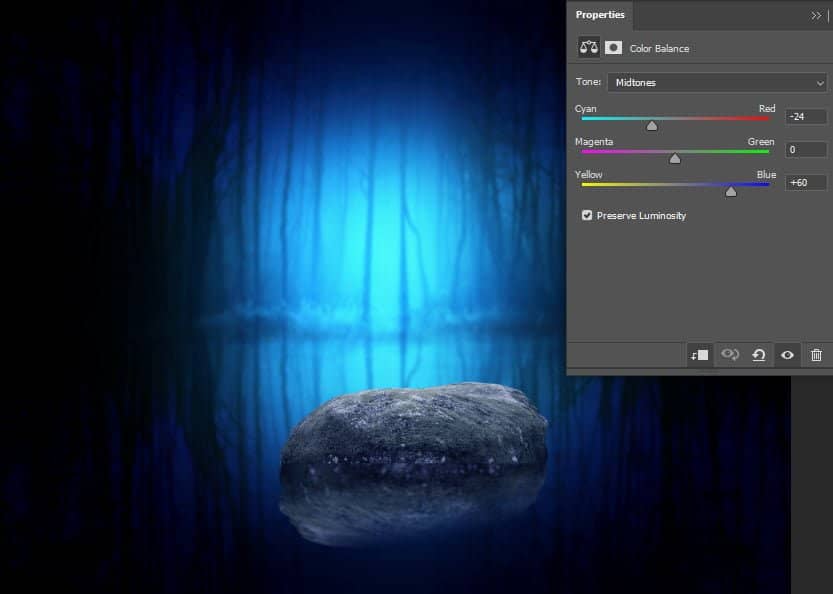Image resolution: width=833 pixels, height=594 pixels.
Task: Click the Yellow-Blue slider handle
Action: tap(730, 191)
